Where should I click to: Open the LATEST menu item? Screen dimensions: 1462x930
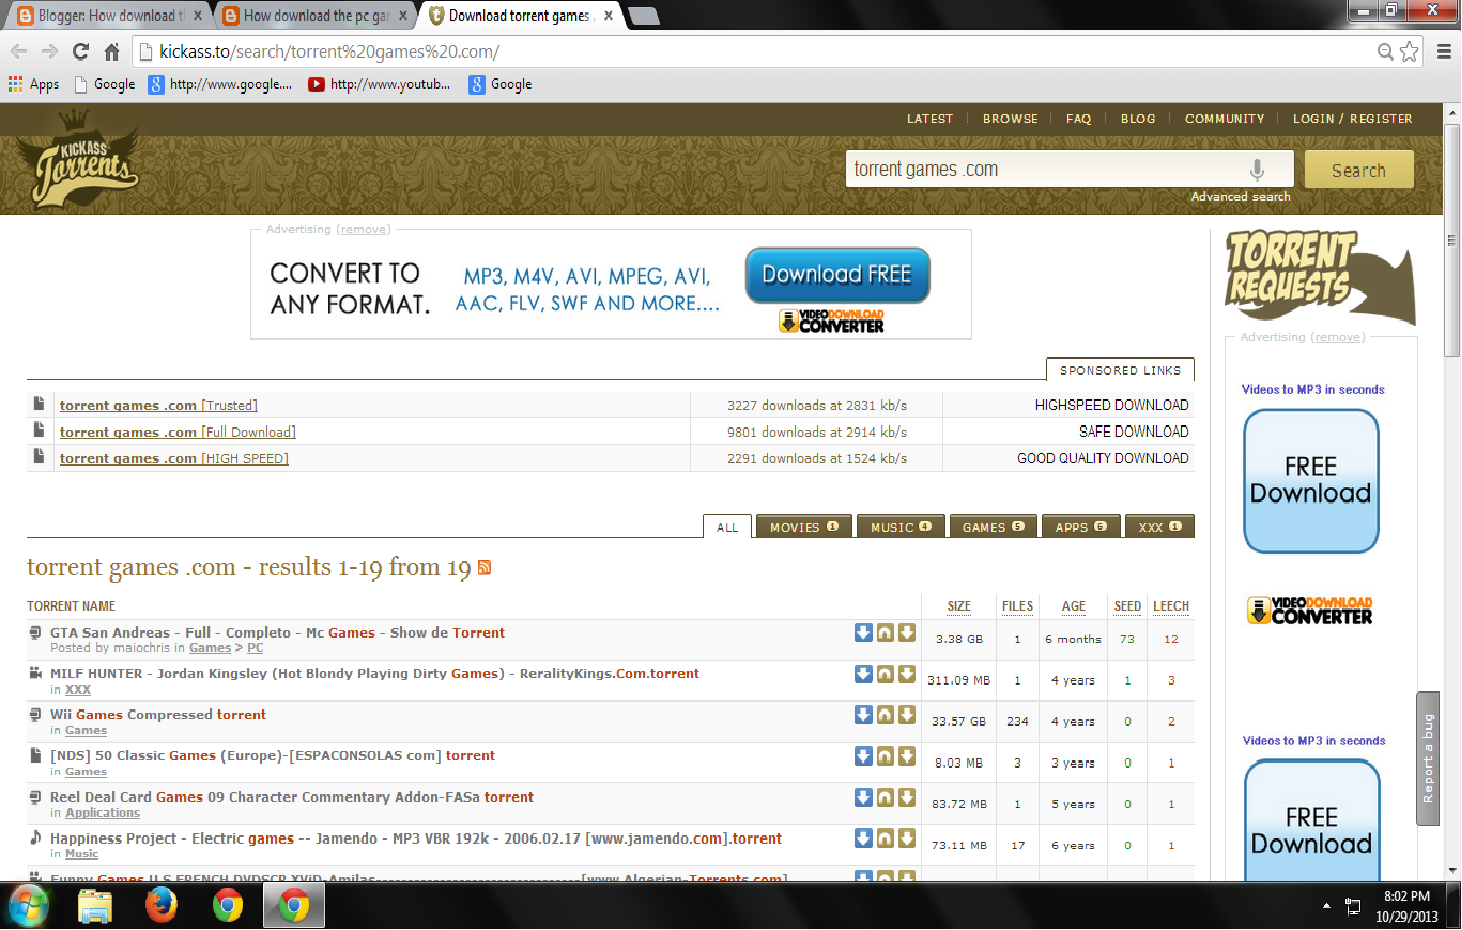930,119
